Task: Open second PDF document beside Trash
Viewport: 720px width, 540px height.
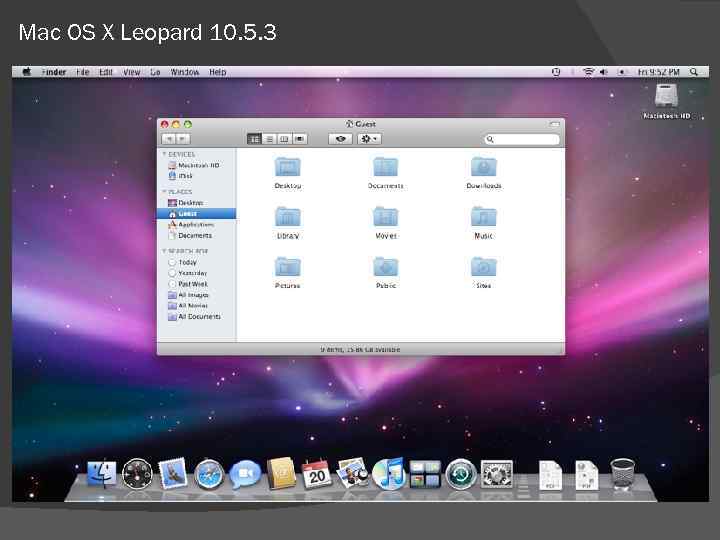Action: click(587, 475)
